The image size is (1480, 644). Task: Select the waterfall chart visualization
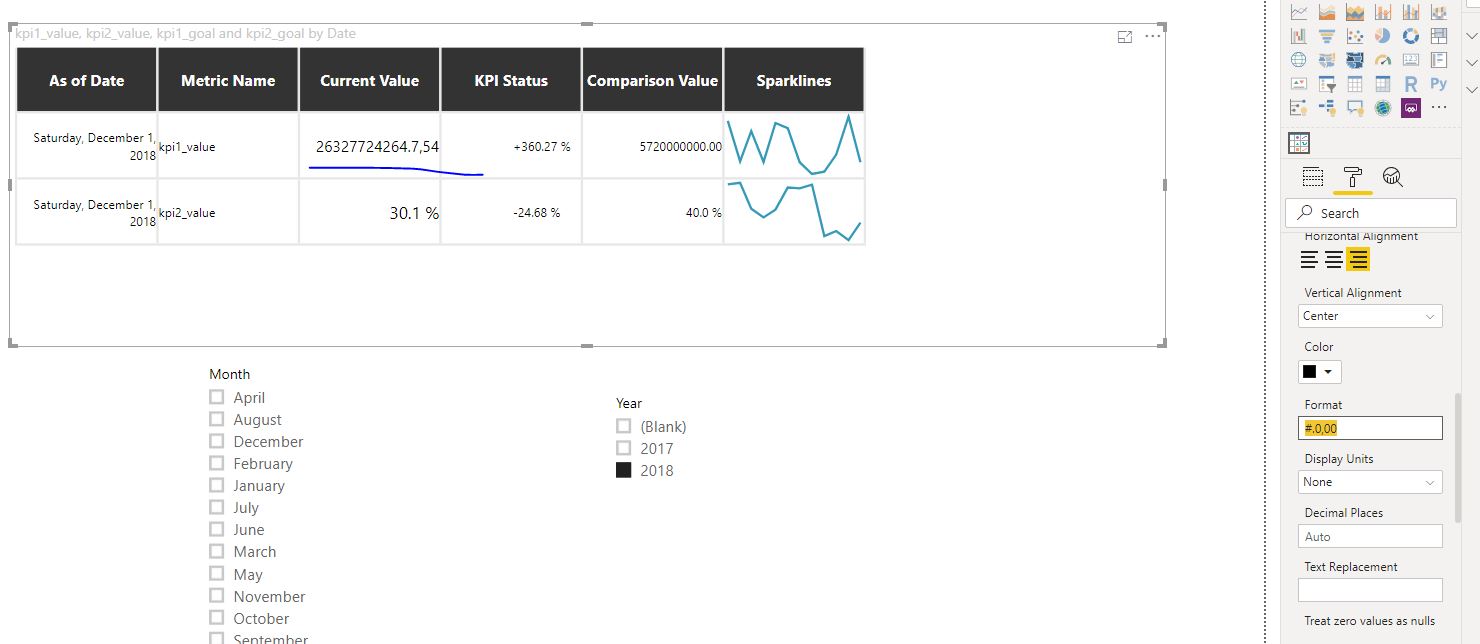point(1299,36)
